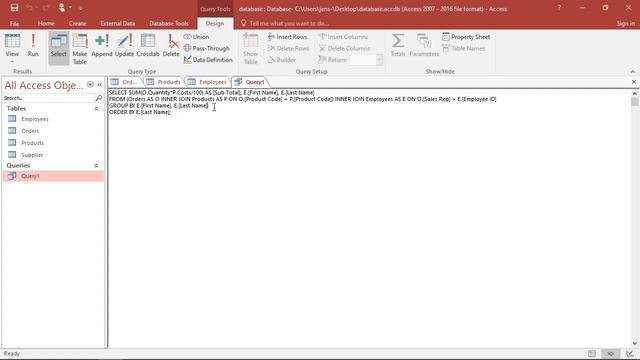
Task: Open the File menu tab
Action: click(x=14, y=23)
